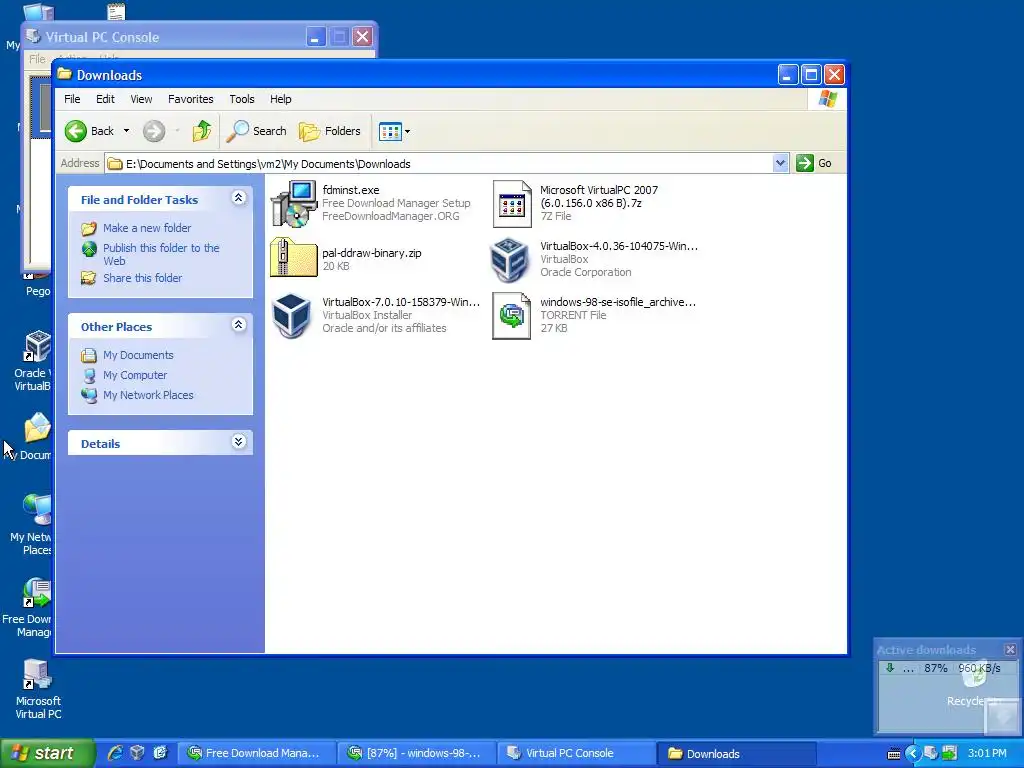Click the fdminst.exe file name

[x=351, y=190]
